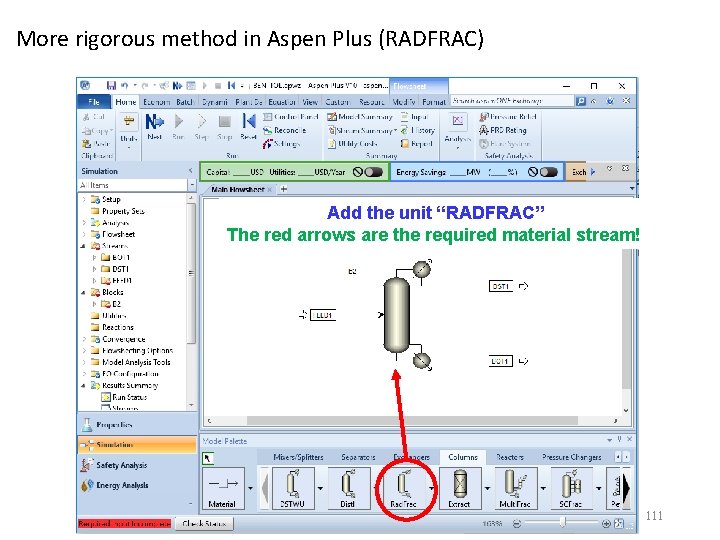The image size is (720, 540).
Task: Expand the Convergence tree node
Action: point(84,339)
